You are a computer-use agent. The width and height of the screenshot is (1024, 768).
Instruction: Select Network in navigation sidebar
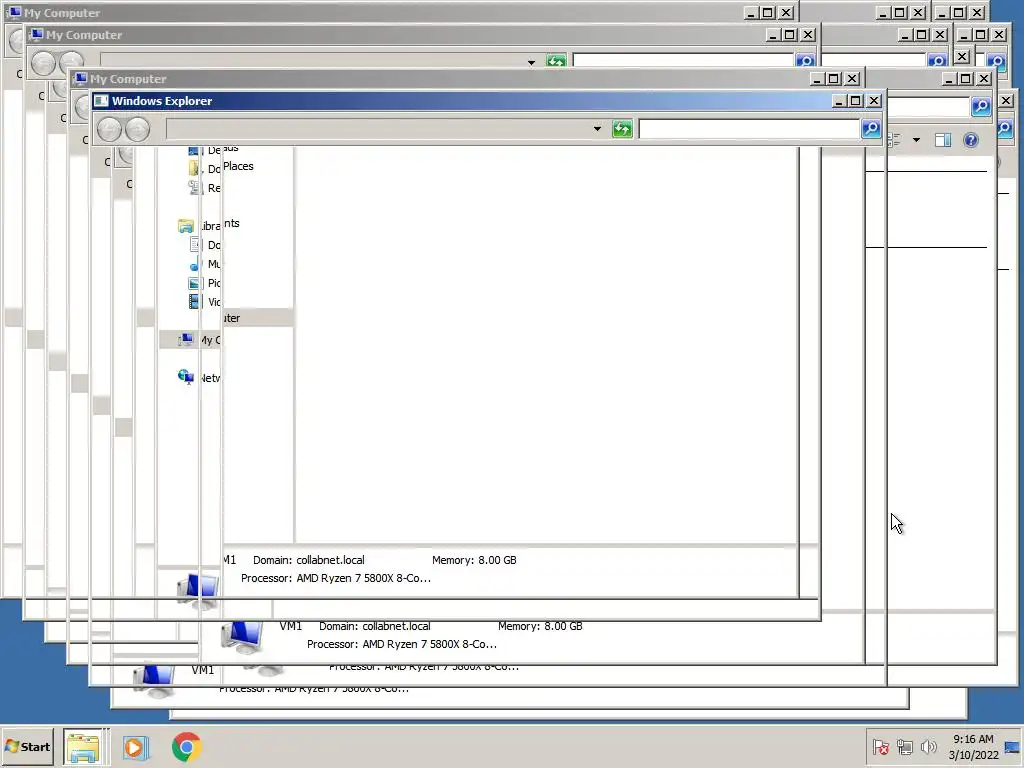[199, 377]
